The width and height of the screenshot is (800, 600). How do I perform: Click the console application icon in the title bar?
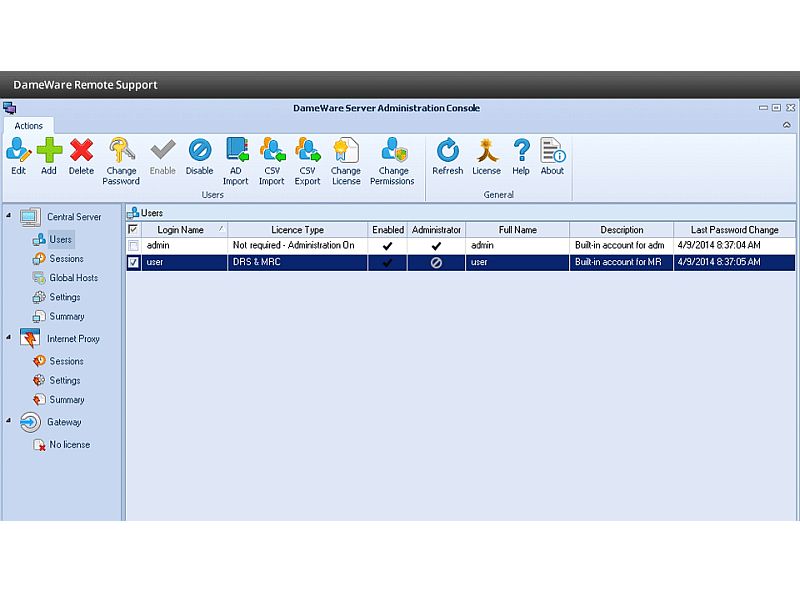10,108
